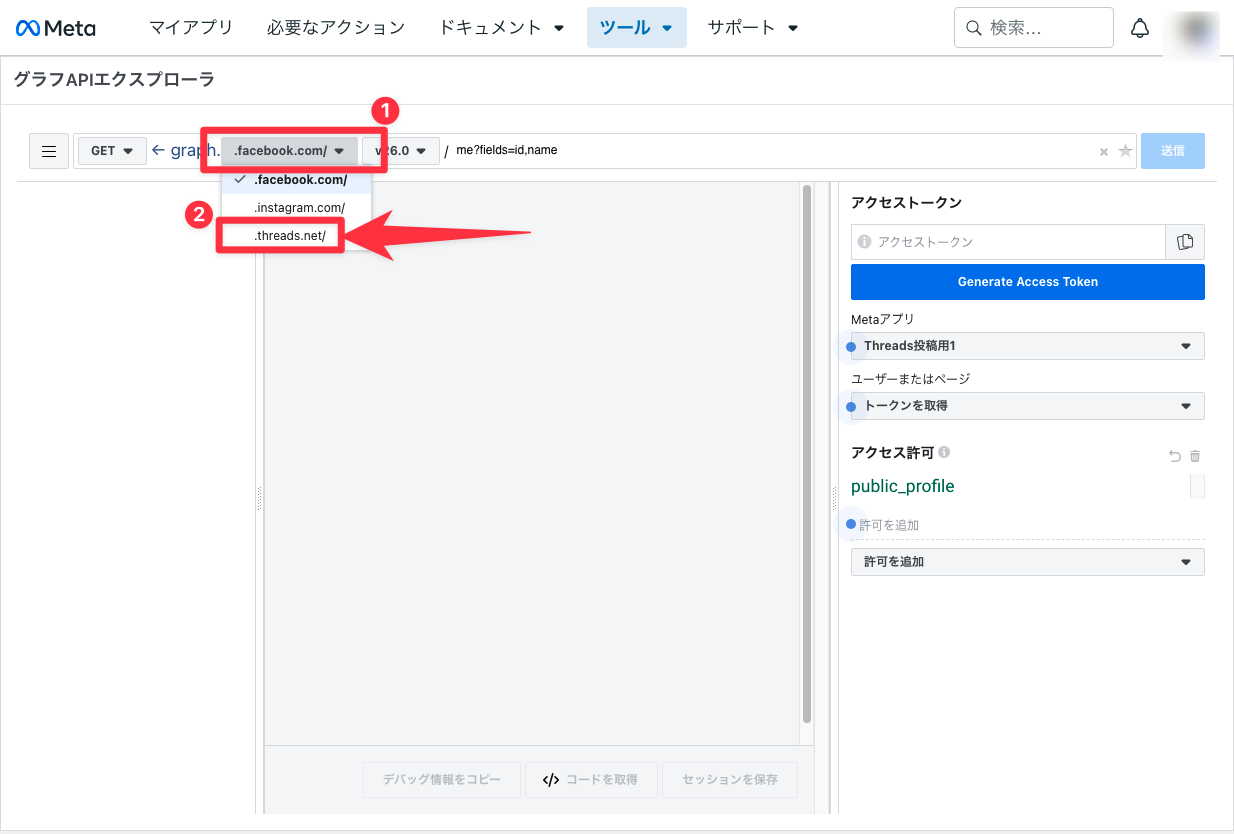Expand the サポート menu

[x=752, y=28]
